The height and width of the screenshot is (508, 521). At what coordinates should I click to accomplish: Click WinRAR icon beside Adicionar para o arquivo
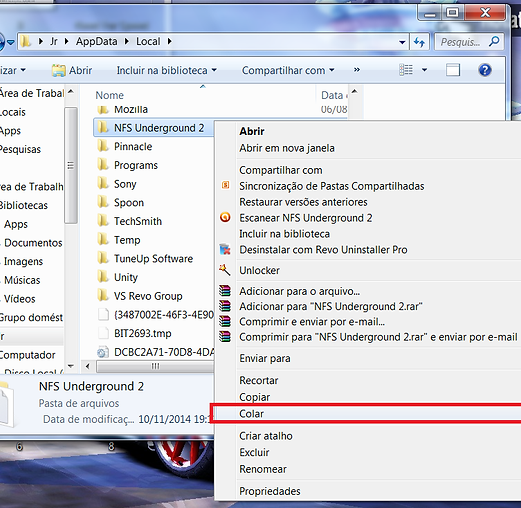coord(225,291)
